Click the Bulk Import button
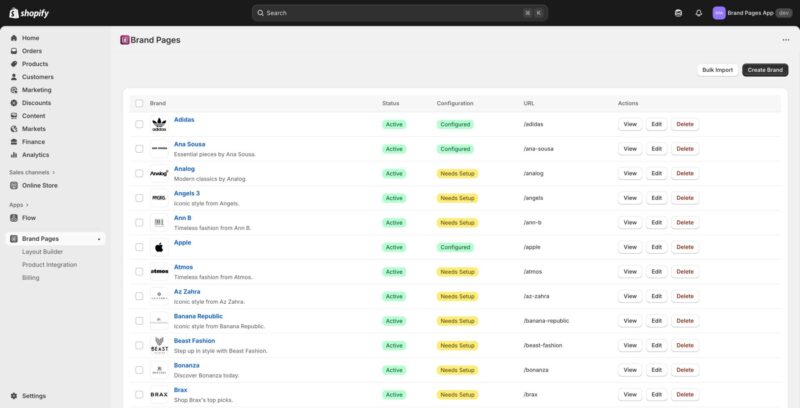Viewport: 800px width, 408px height. point(717,70)
